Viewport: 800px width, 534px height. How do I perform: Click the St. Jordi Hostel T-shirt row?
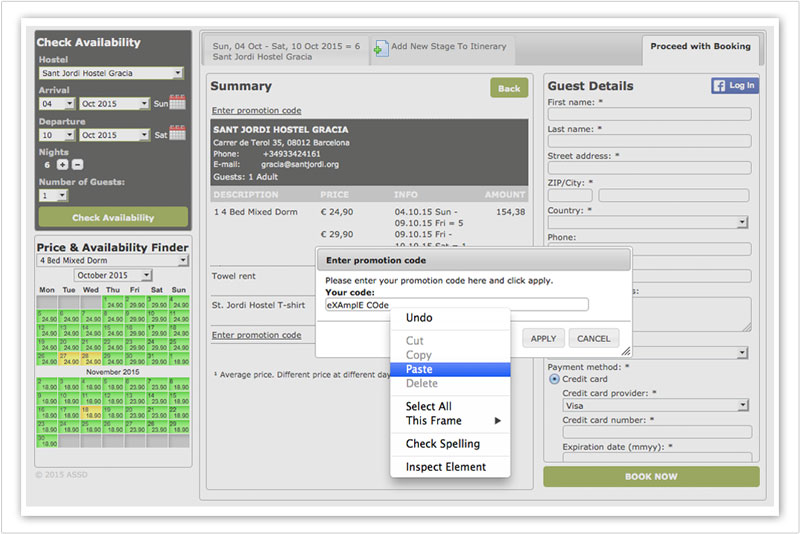pos(258,305)
